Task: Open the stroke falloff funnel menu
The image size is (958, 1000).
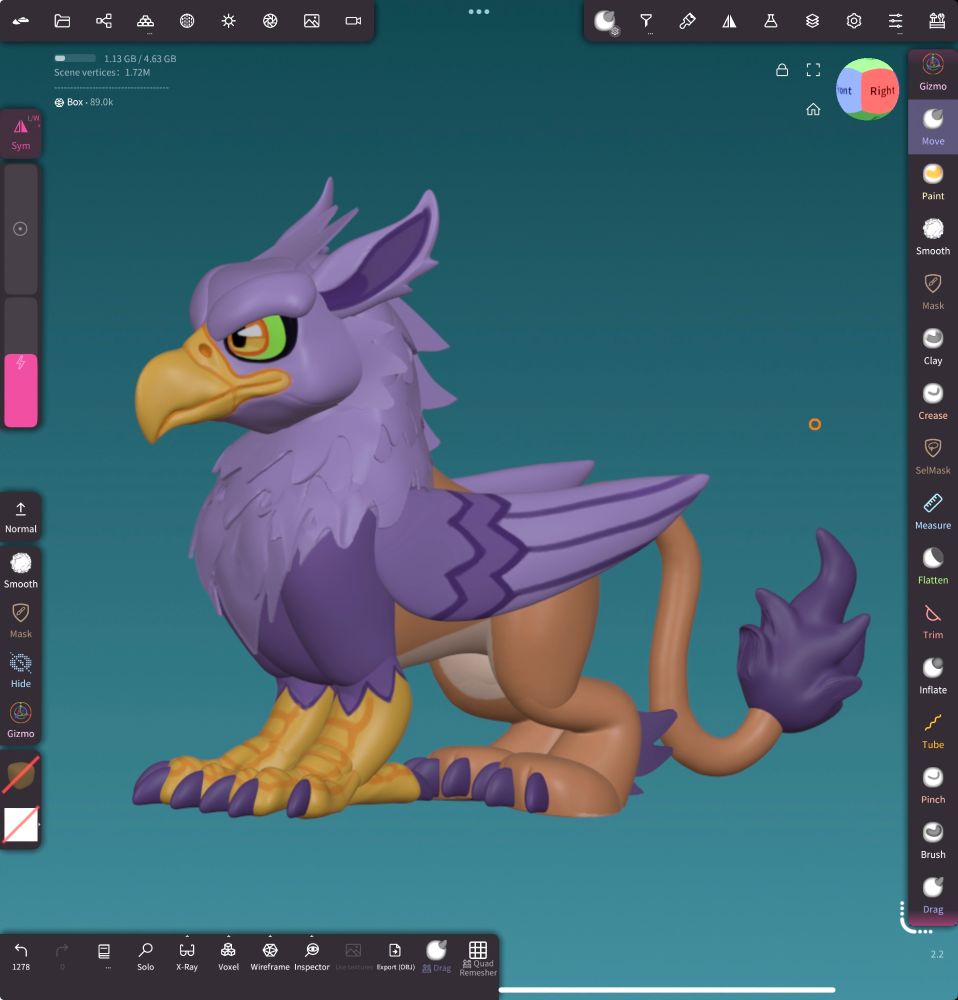Action: (x=646, y=21)
